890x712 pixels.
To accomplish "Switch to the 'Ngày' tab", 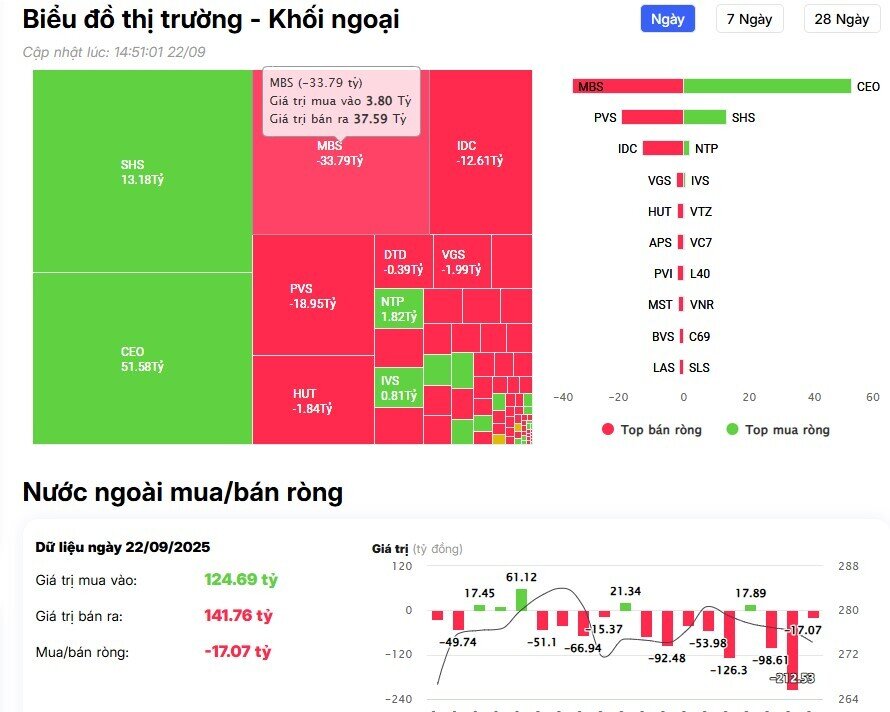I will pos(666,19).
